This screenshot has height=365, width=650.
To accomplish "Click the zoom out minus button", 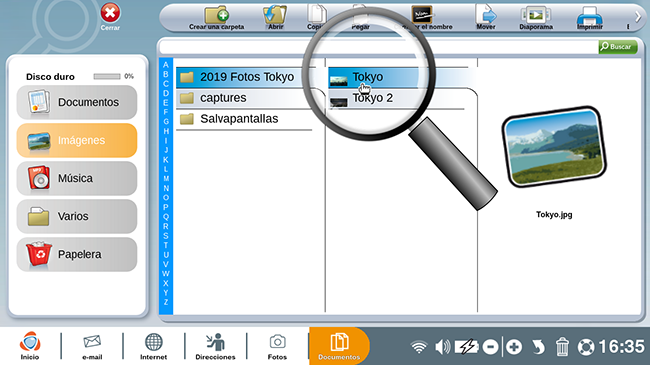I will click(x=490, y=347).
